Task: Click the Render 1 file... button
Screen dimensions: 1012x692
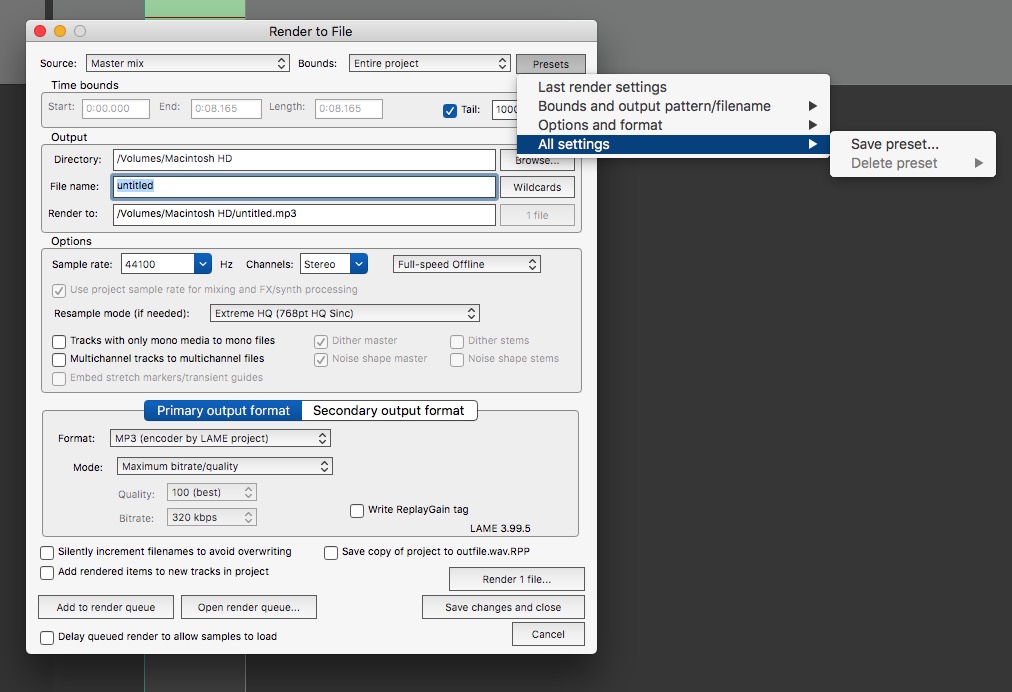Action: (516, 579)
